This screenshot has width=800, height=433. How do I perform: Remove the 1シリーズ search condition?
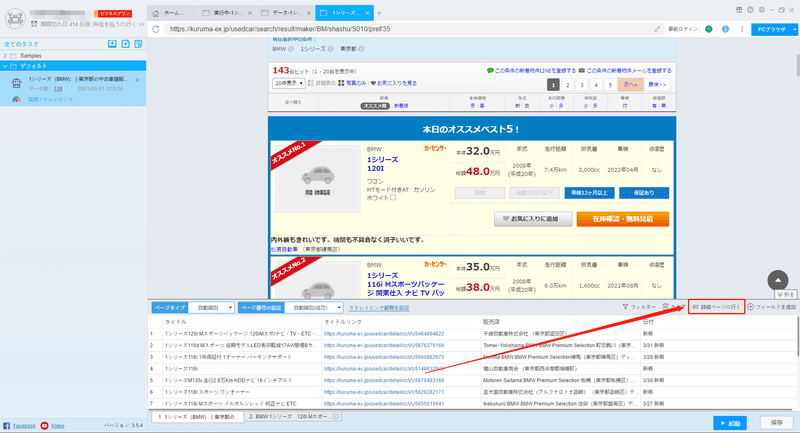[331, 49]
